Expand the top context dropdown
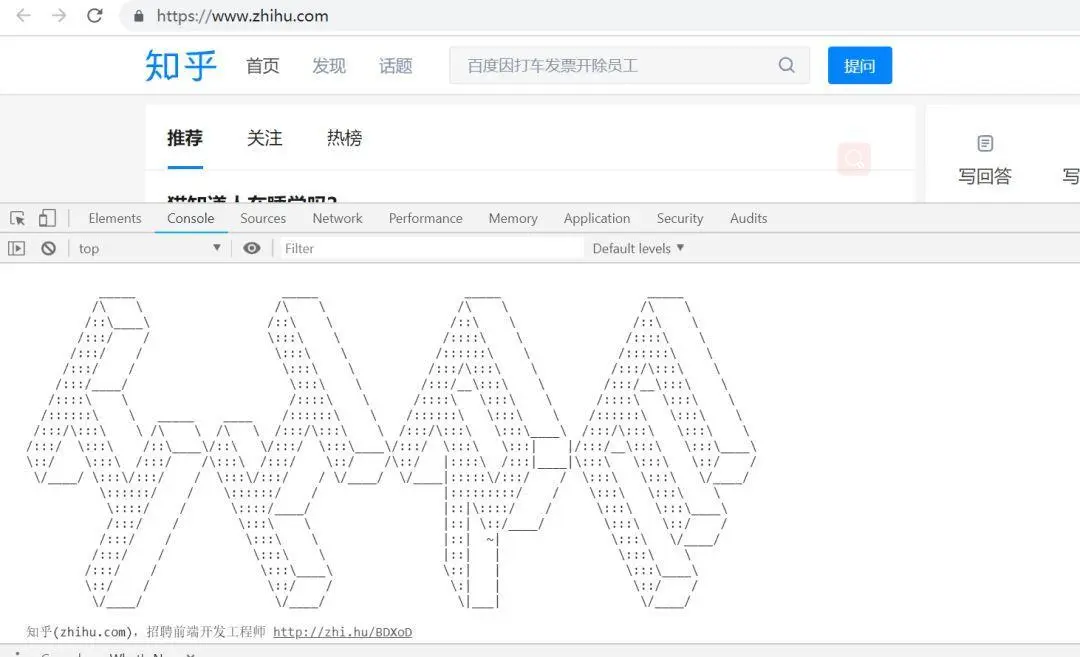Viewport: 1080px width, 657px height. coord(149,248)
